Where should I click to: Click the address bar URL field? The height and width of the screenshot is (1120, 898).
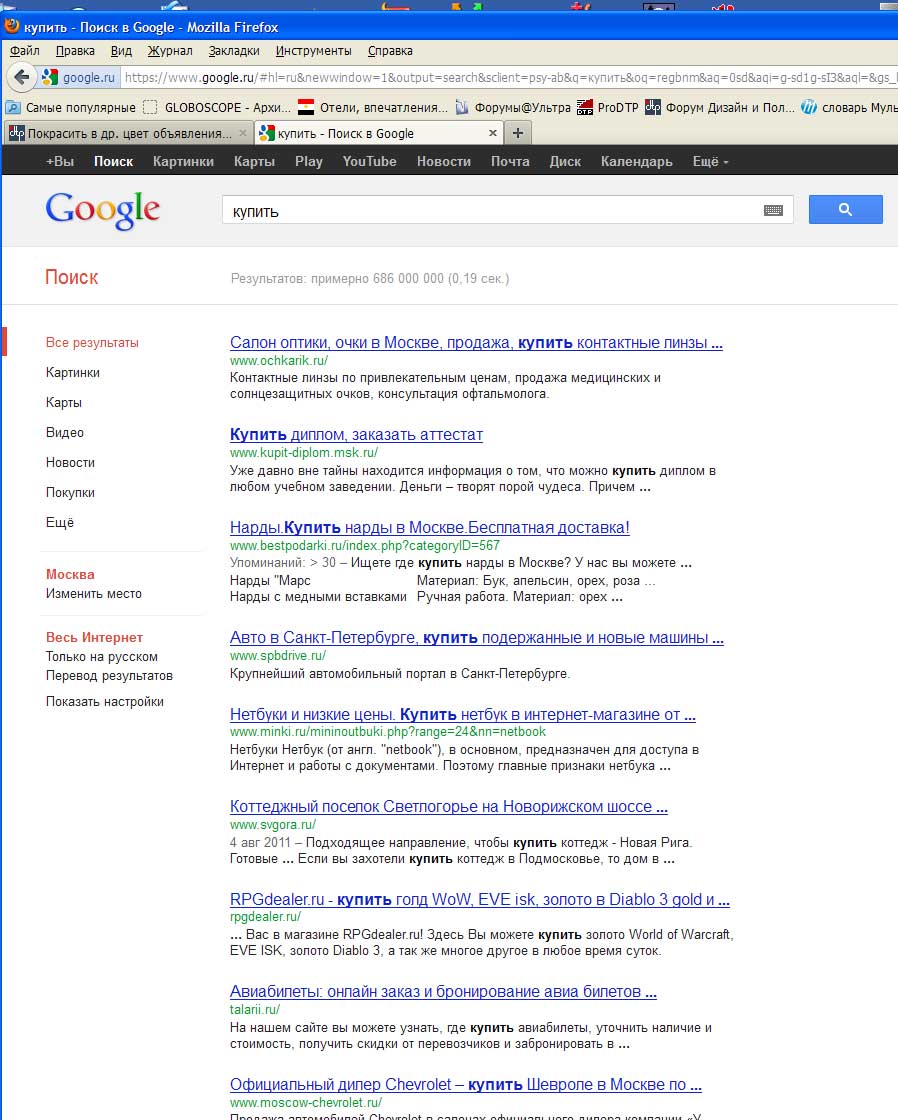pyautogui.click(x=508, y=77)
